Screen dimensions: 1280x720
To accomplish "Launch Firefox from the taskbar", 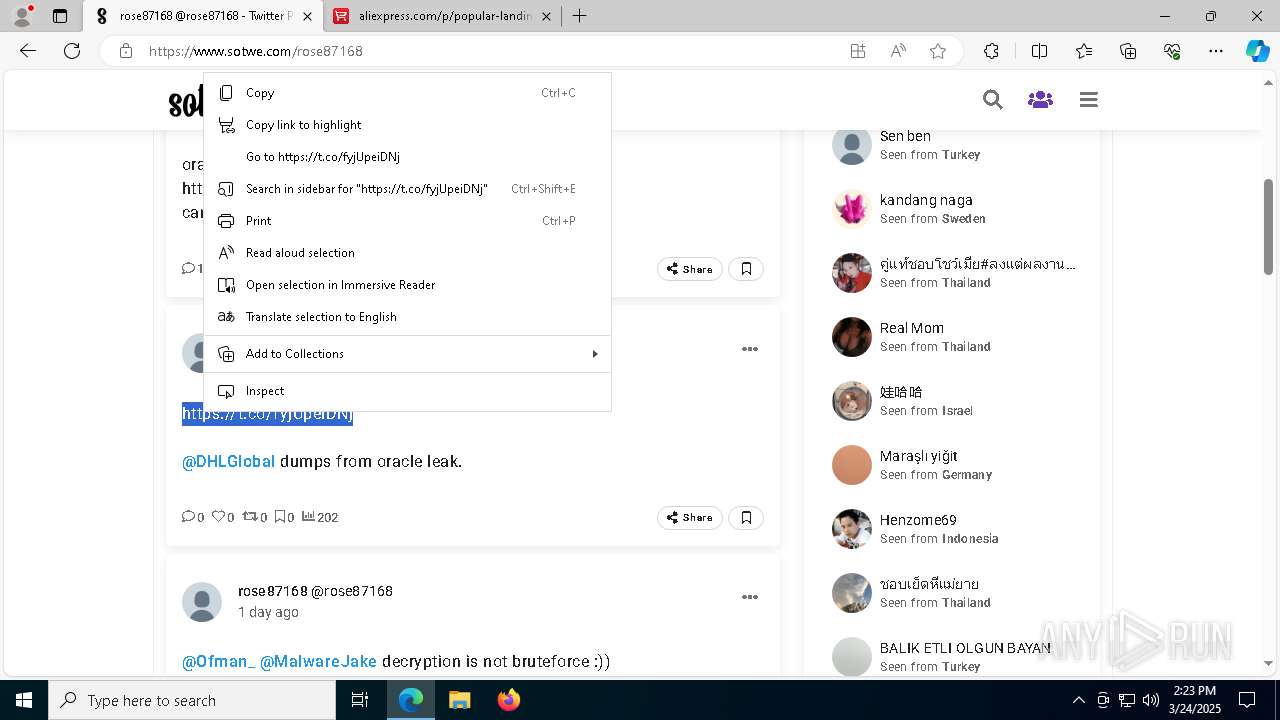I will [509, 700].
